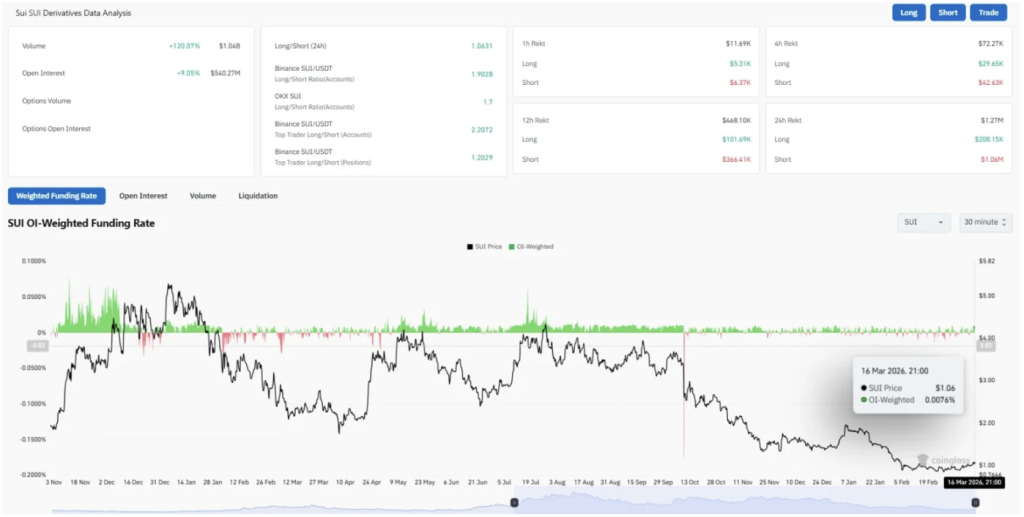
Task: Switch to the Open Interest tab
Action: click(x=143, y=196)
